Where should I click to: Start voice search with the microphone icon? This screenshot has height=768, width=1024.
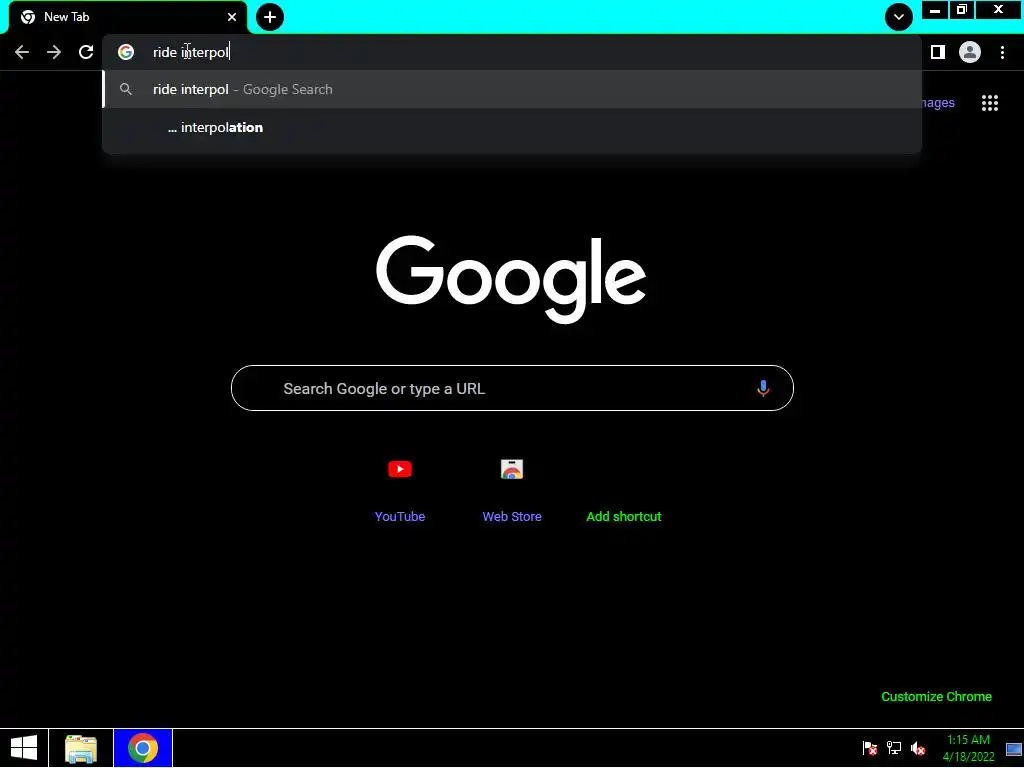pyautogui.click(x=763, y=389)
